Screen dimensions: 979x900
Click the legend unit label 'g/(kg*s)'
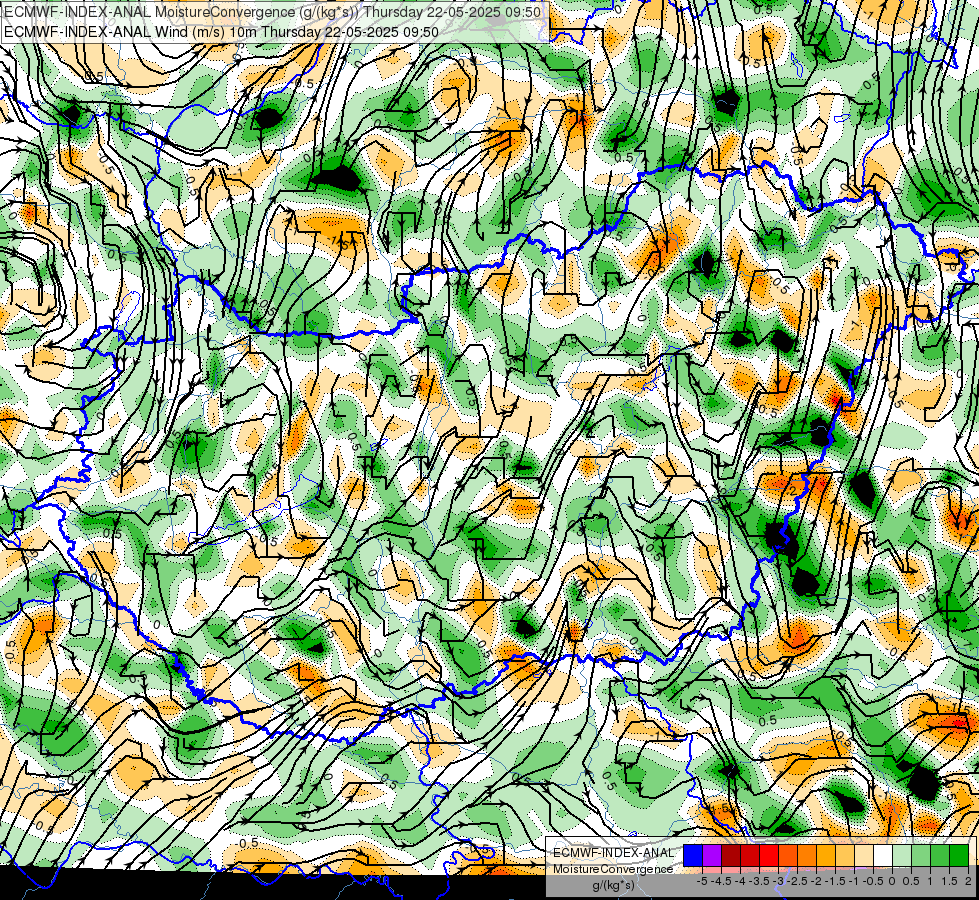pos(613,885)
